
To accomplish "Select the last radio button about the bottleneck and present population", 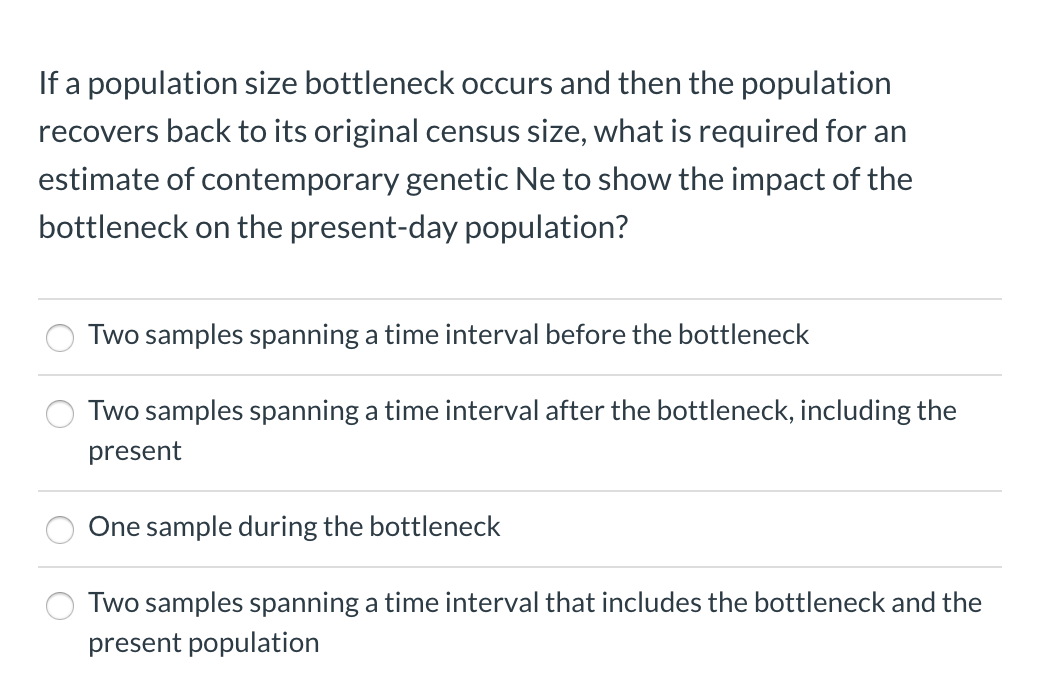I will tap(60, 606).
